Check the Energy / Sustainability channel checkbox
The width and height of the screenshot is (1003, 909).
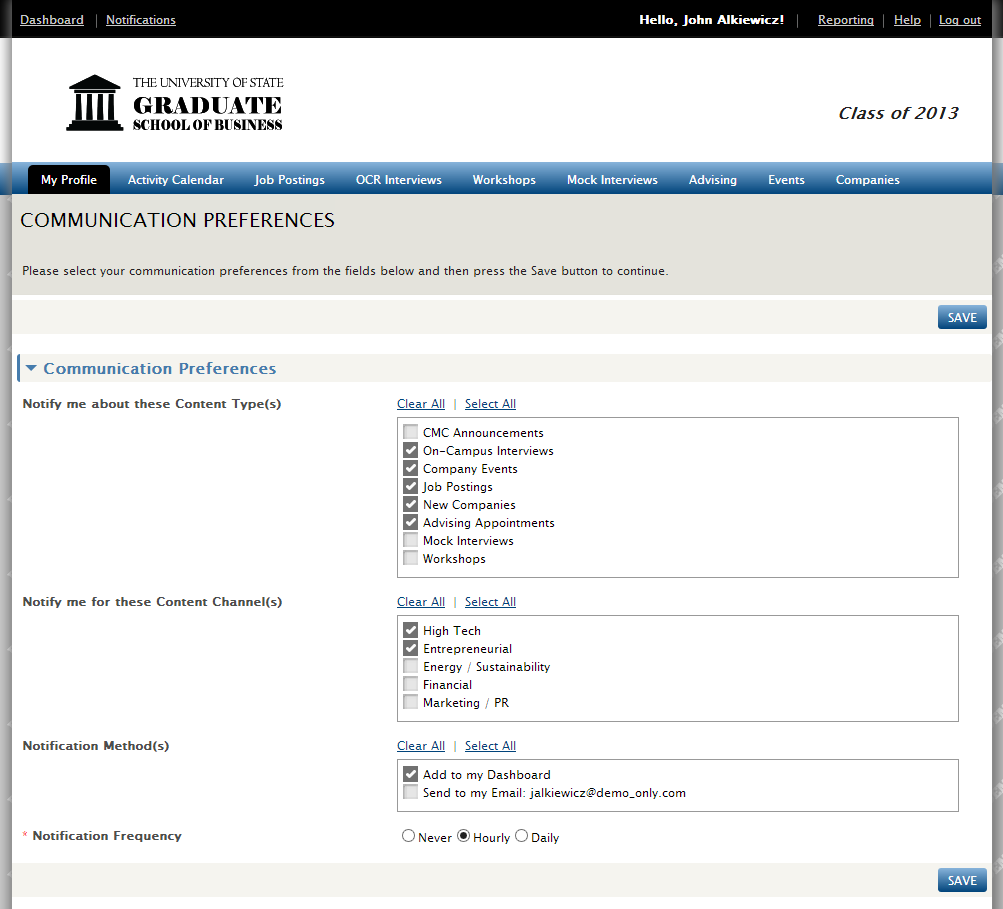click(411, 666)
